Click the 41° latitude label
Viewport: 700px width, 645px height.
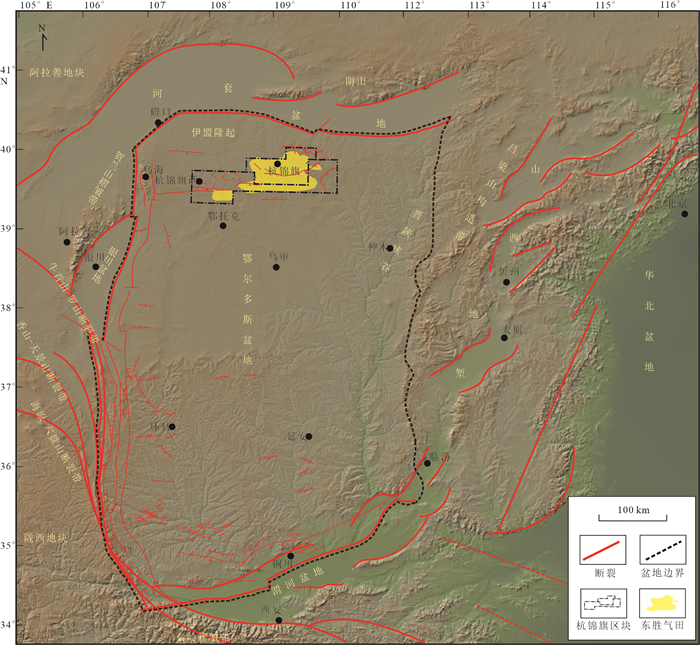pos(7,70)
